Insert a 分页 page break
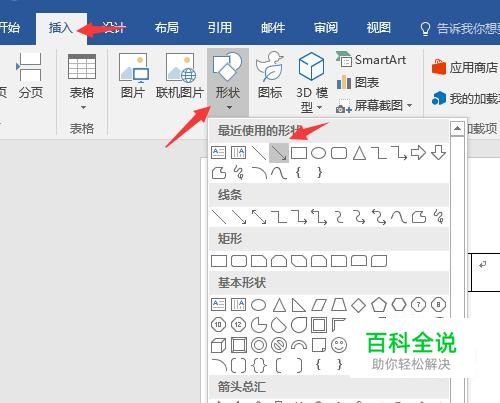 coord(30,75)
